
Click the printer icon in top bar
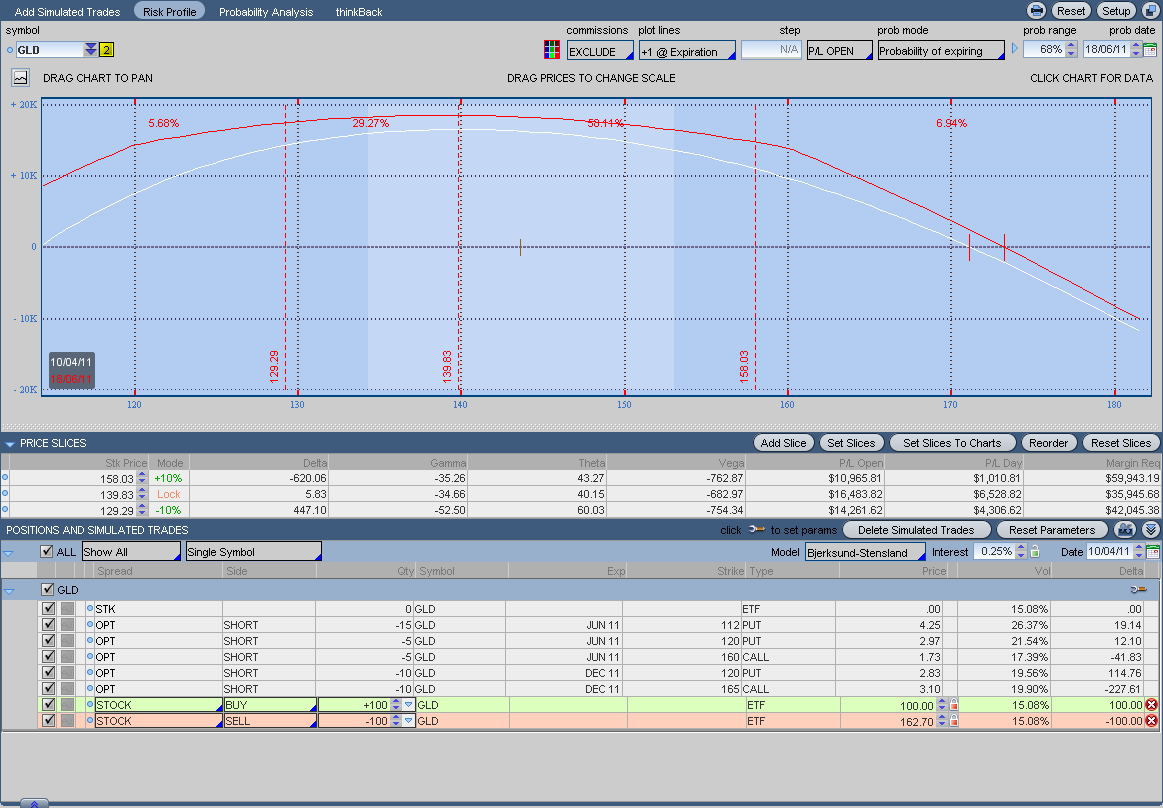pyautogui.click(x=1037, y=11)
